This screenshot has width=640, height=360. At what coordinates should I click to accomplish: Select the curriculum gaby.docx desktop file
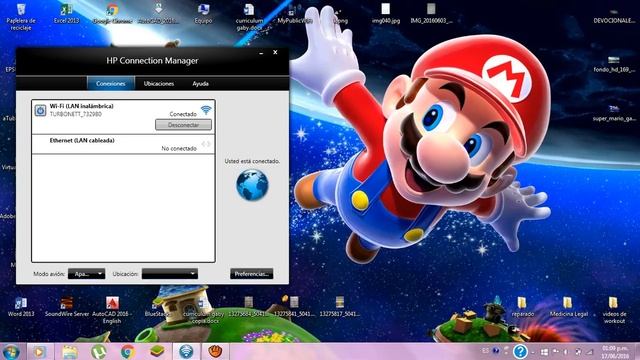point(249,17)
